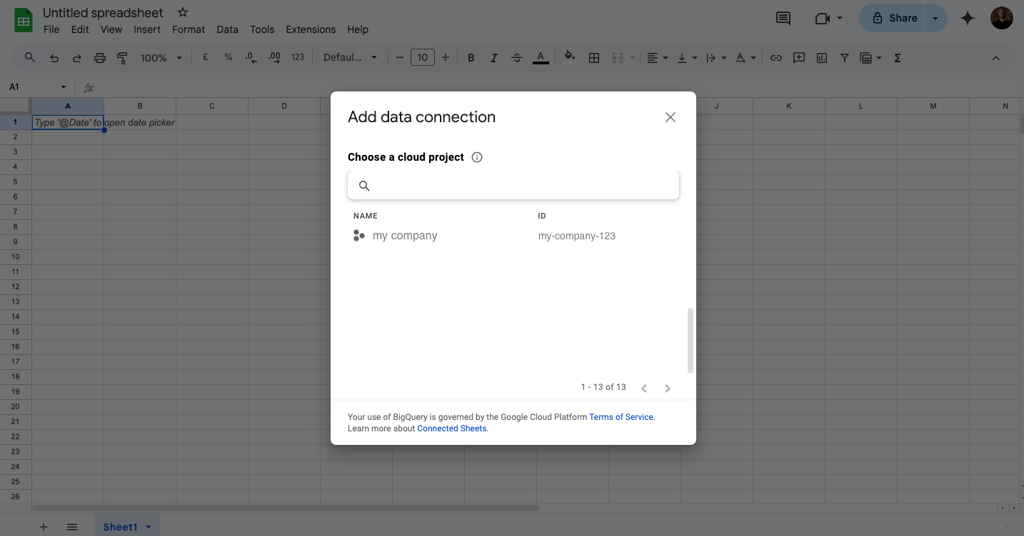Open the Format menu

pyautogui.click(x=189, y=29)
